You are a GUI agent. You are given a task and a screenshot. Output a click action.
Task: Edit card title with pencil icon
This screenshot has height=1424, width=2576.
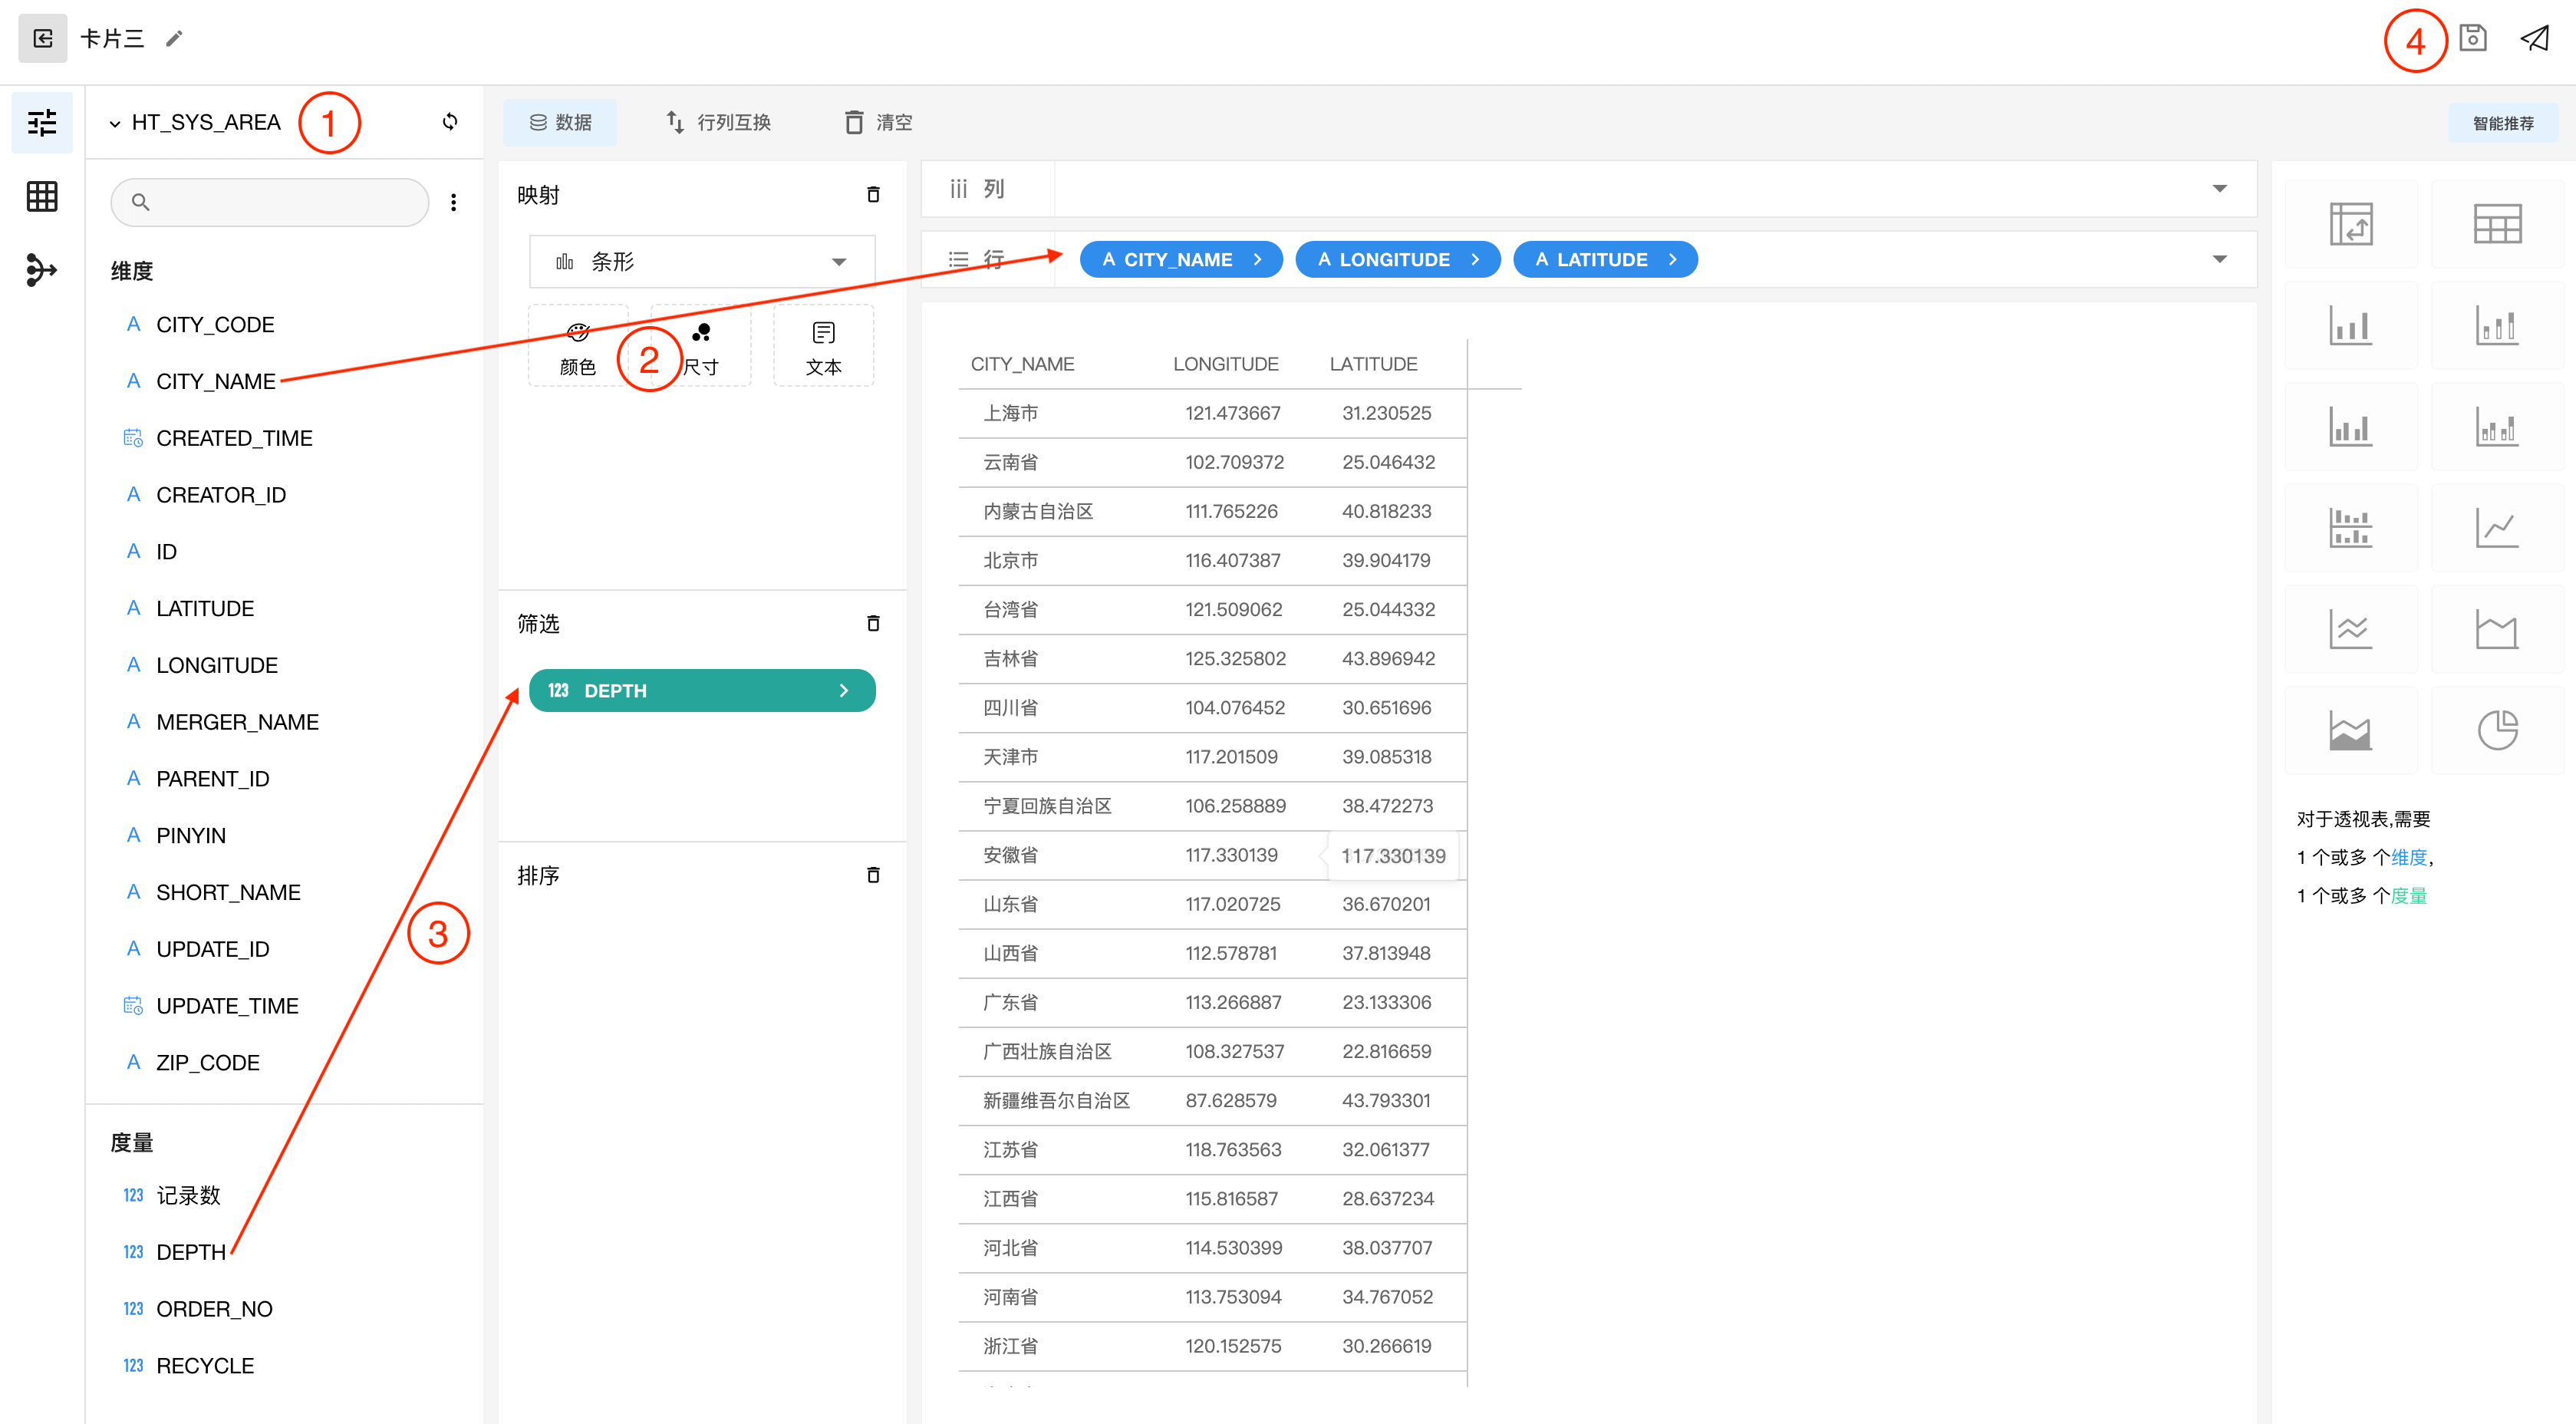[174, 39]
